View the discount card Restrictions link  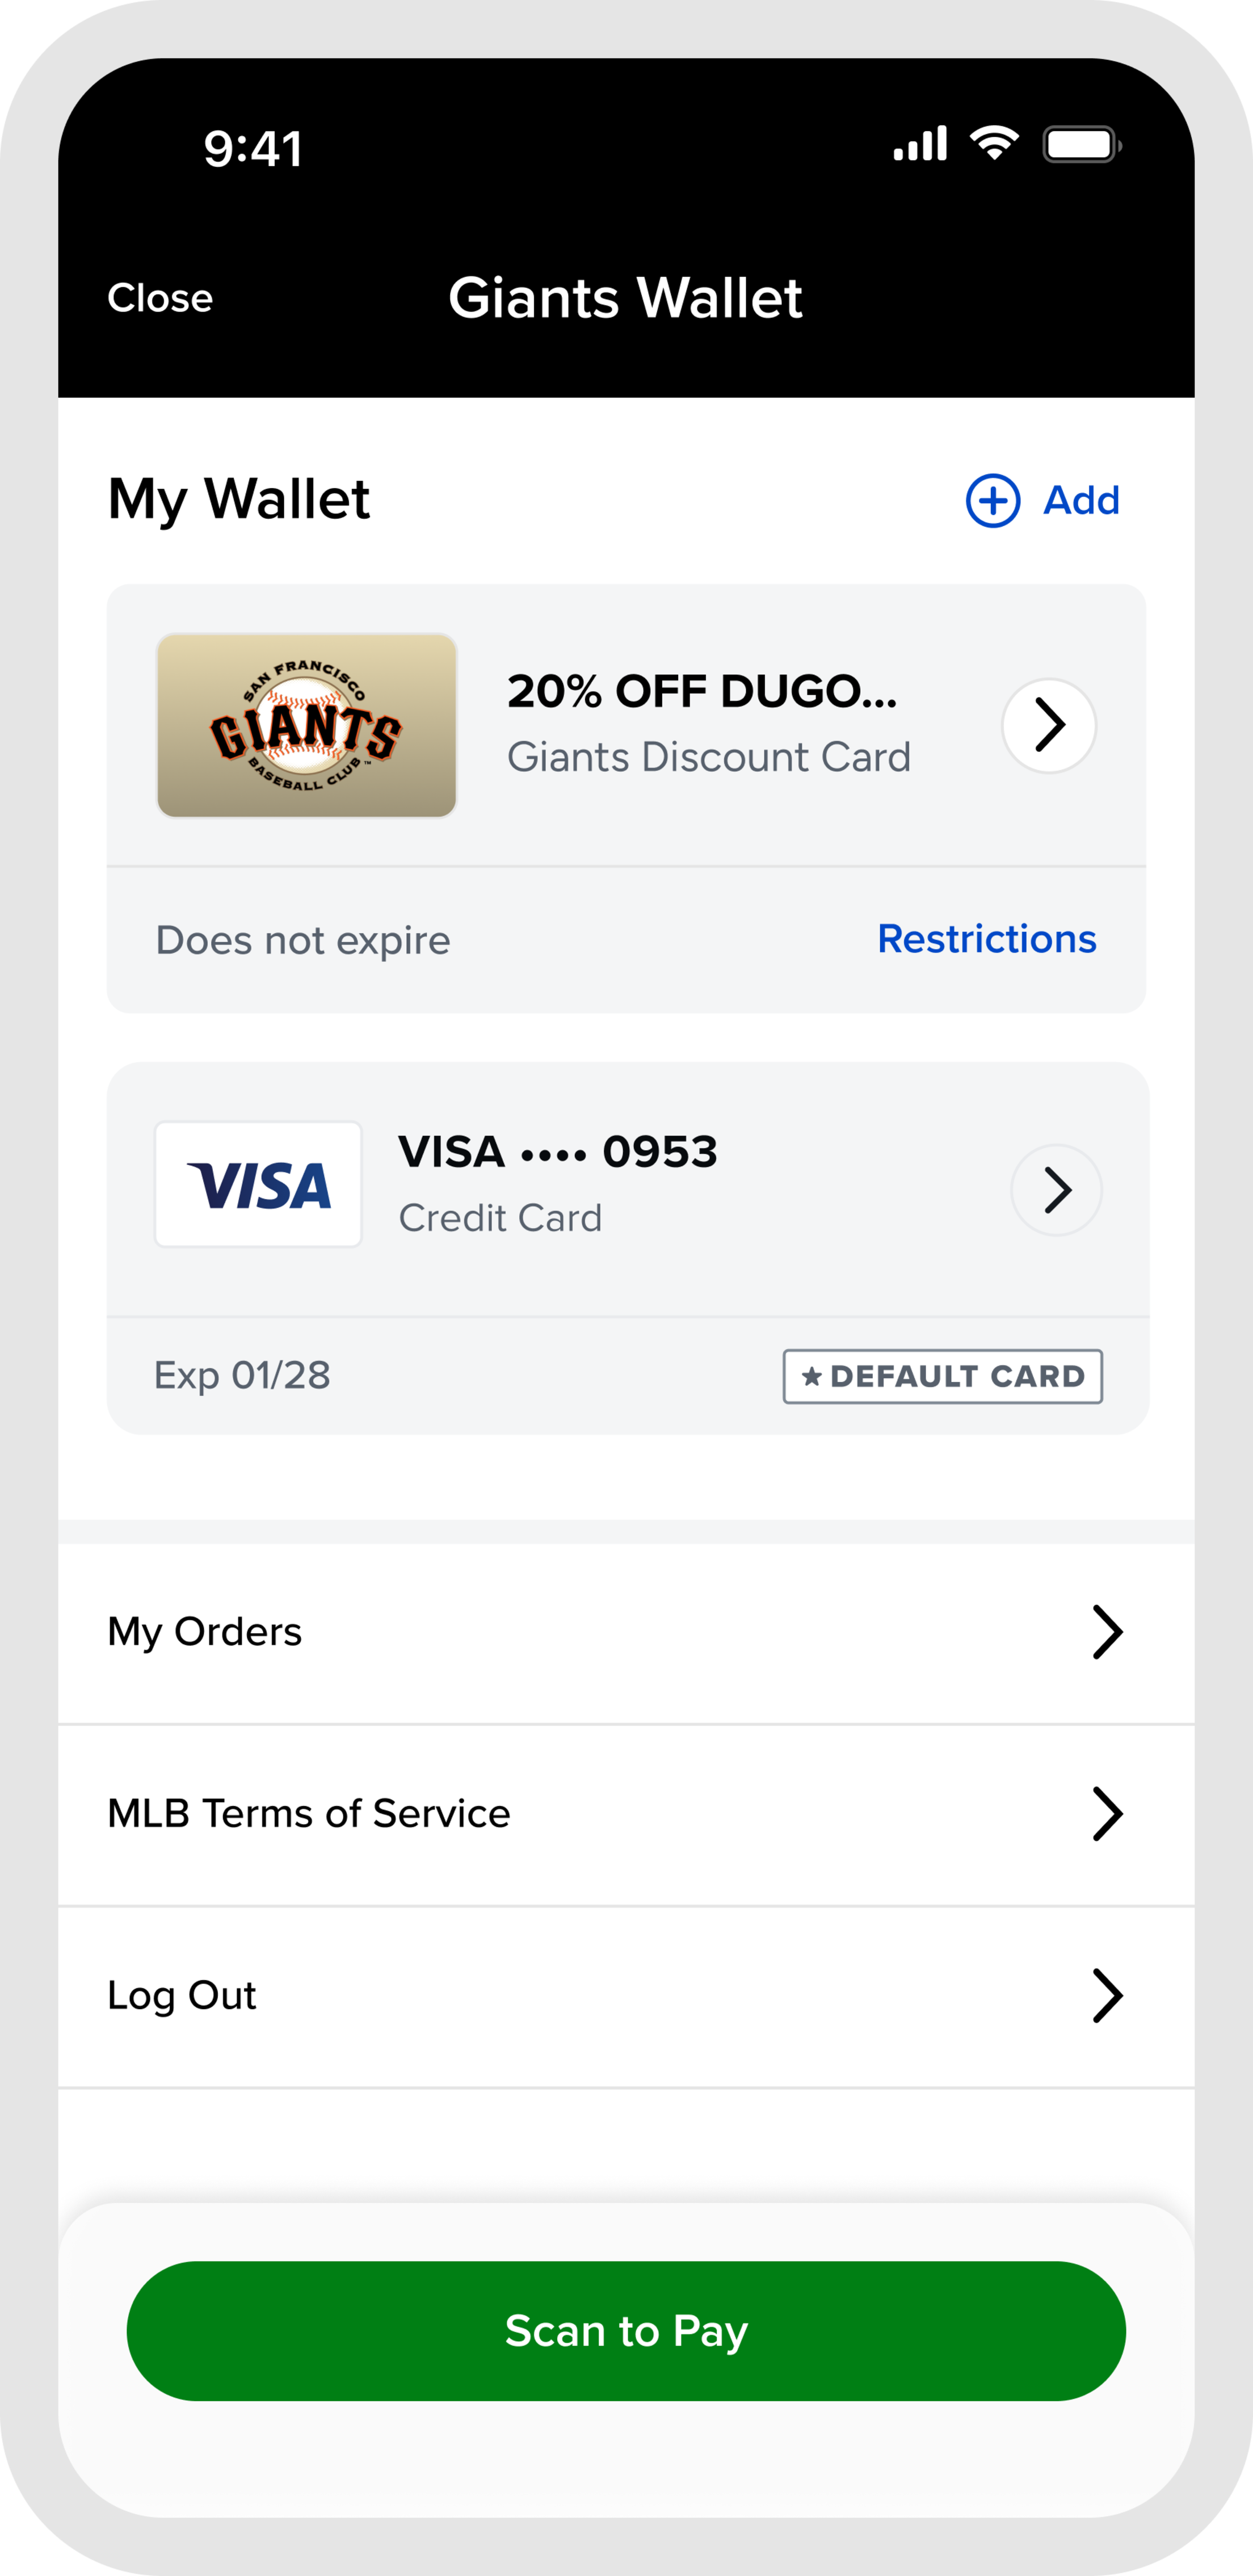click(986, 939)
